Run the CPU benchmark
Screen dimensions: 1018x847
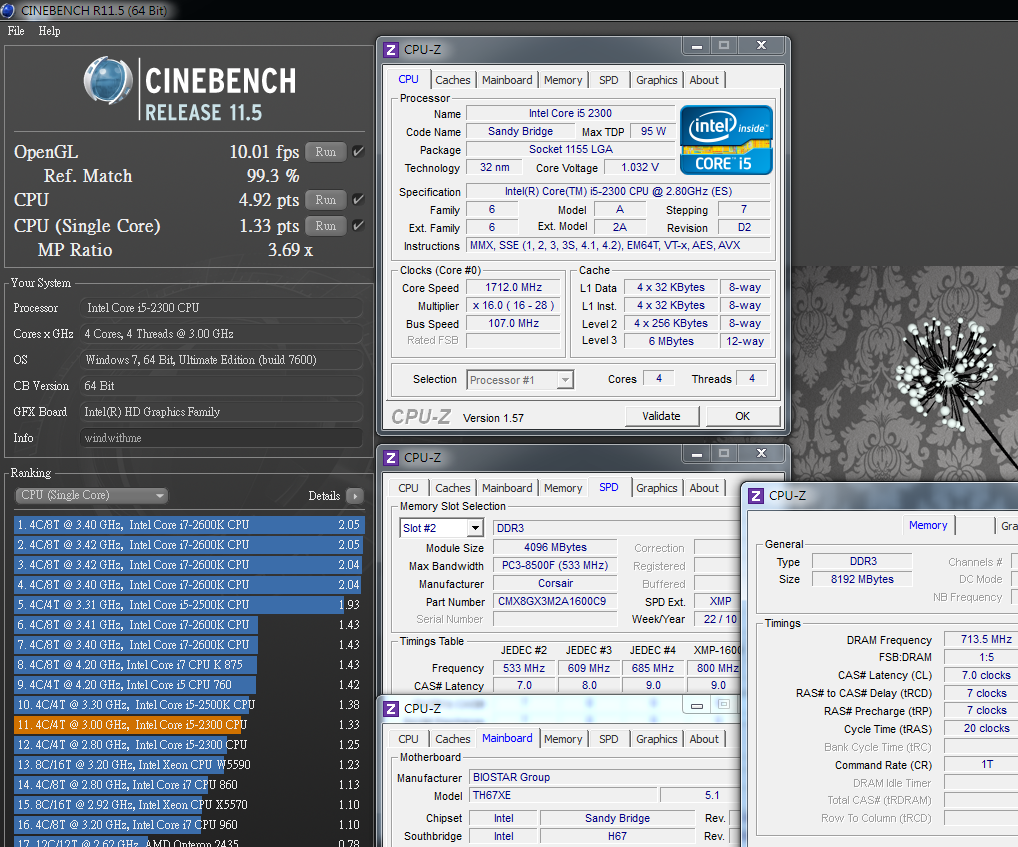click(326, 200)
